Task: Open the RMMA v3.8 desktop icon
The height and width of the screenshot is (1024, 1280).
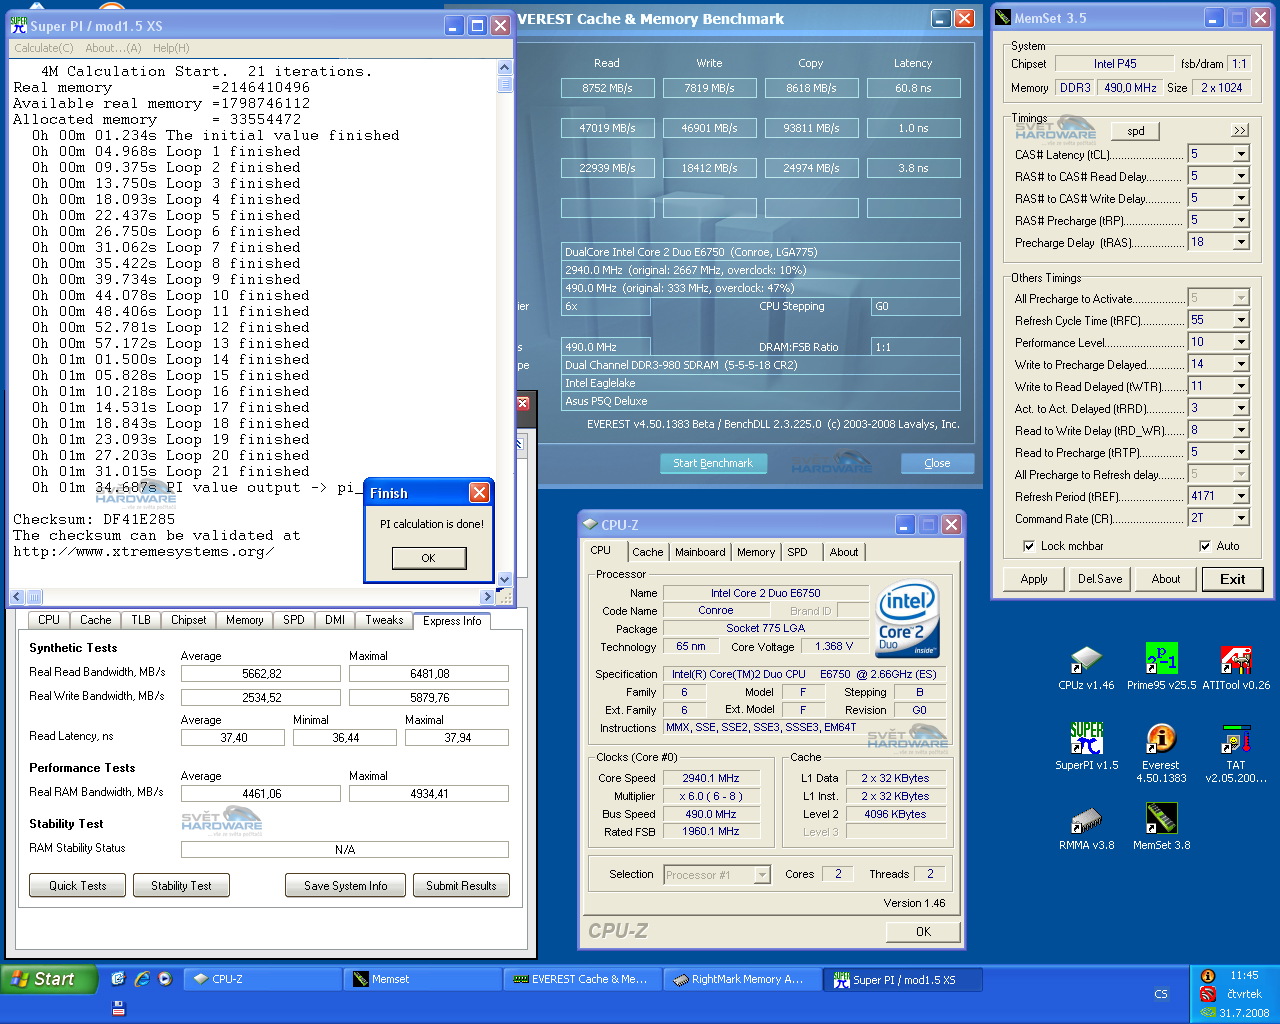Action: [x=1086, y=820]
